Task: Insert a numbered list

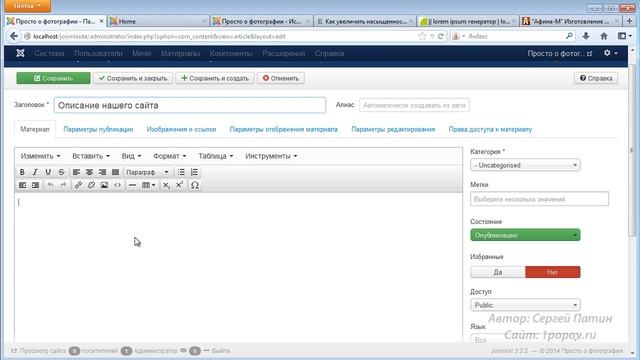Action: [x=194, y=172]
